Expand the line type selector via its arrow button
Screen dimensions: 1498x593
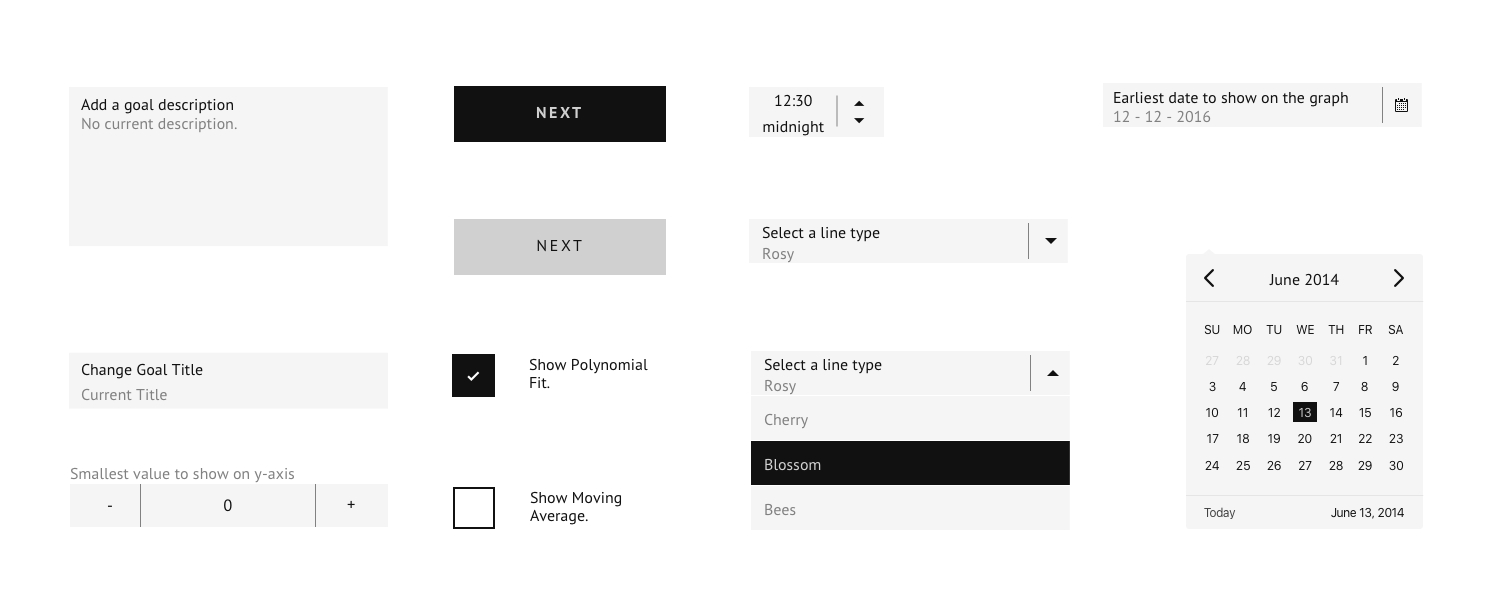click(x=1048, y=241)
